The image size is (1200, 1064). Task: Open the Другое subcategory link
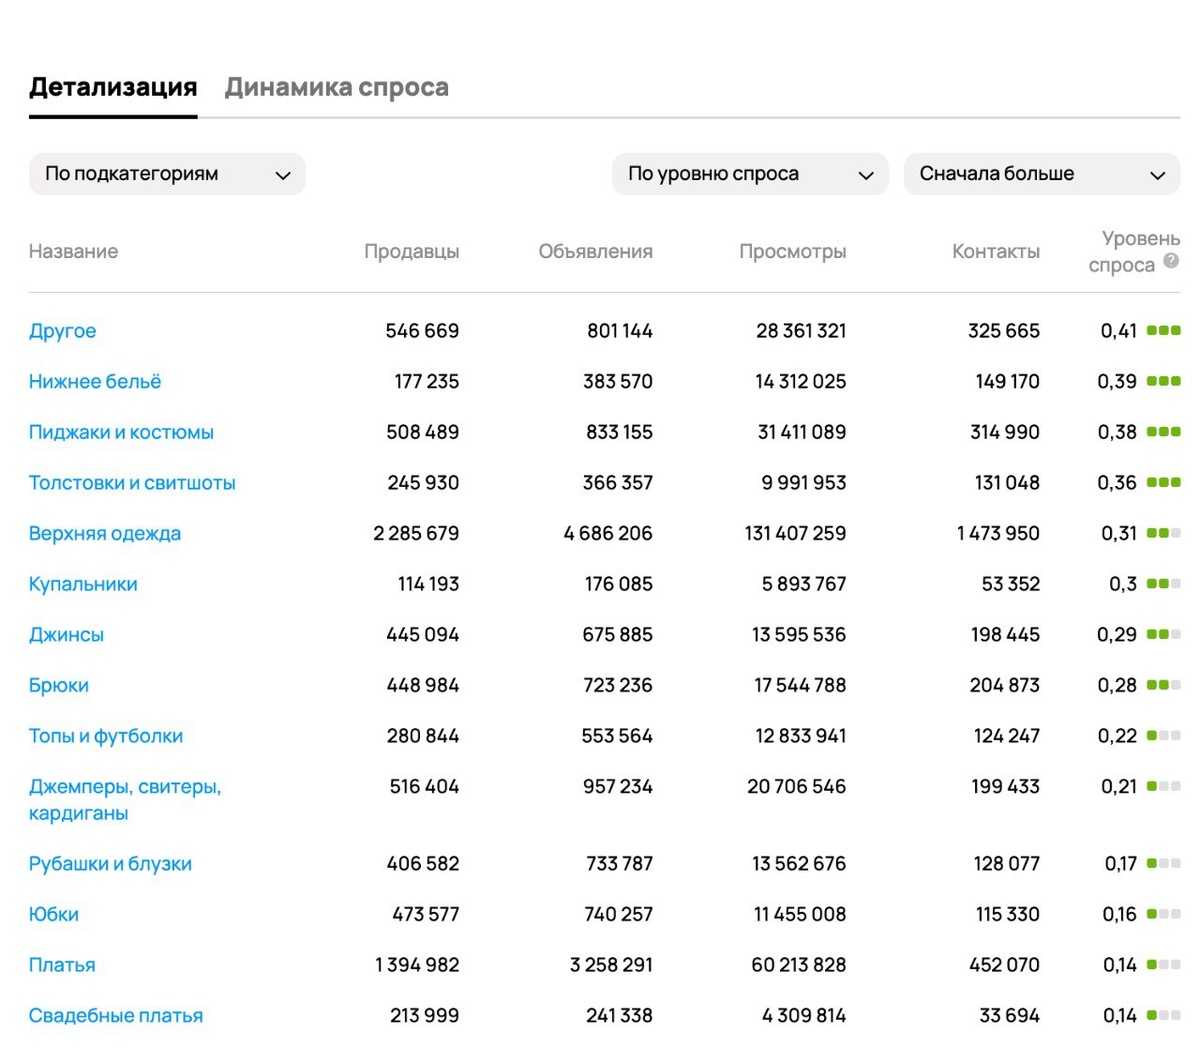63,331
